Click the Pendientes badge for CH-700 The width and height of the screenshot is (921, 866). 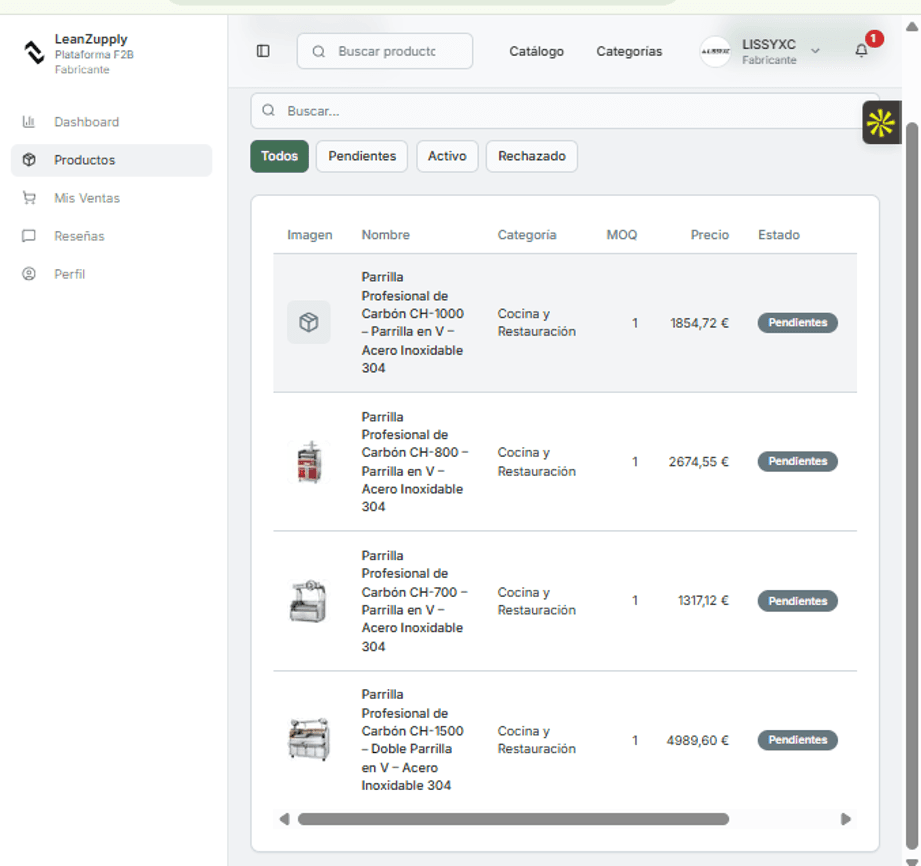(x=798, y=601)
